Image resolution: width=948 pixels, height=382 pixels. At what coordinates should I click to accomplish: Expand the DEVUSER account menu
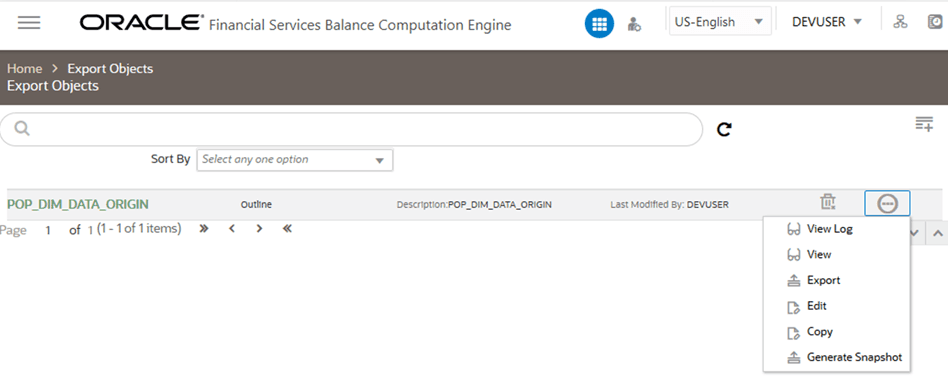[826, 22]
